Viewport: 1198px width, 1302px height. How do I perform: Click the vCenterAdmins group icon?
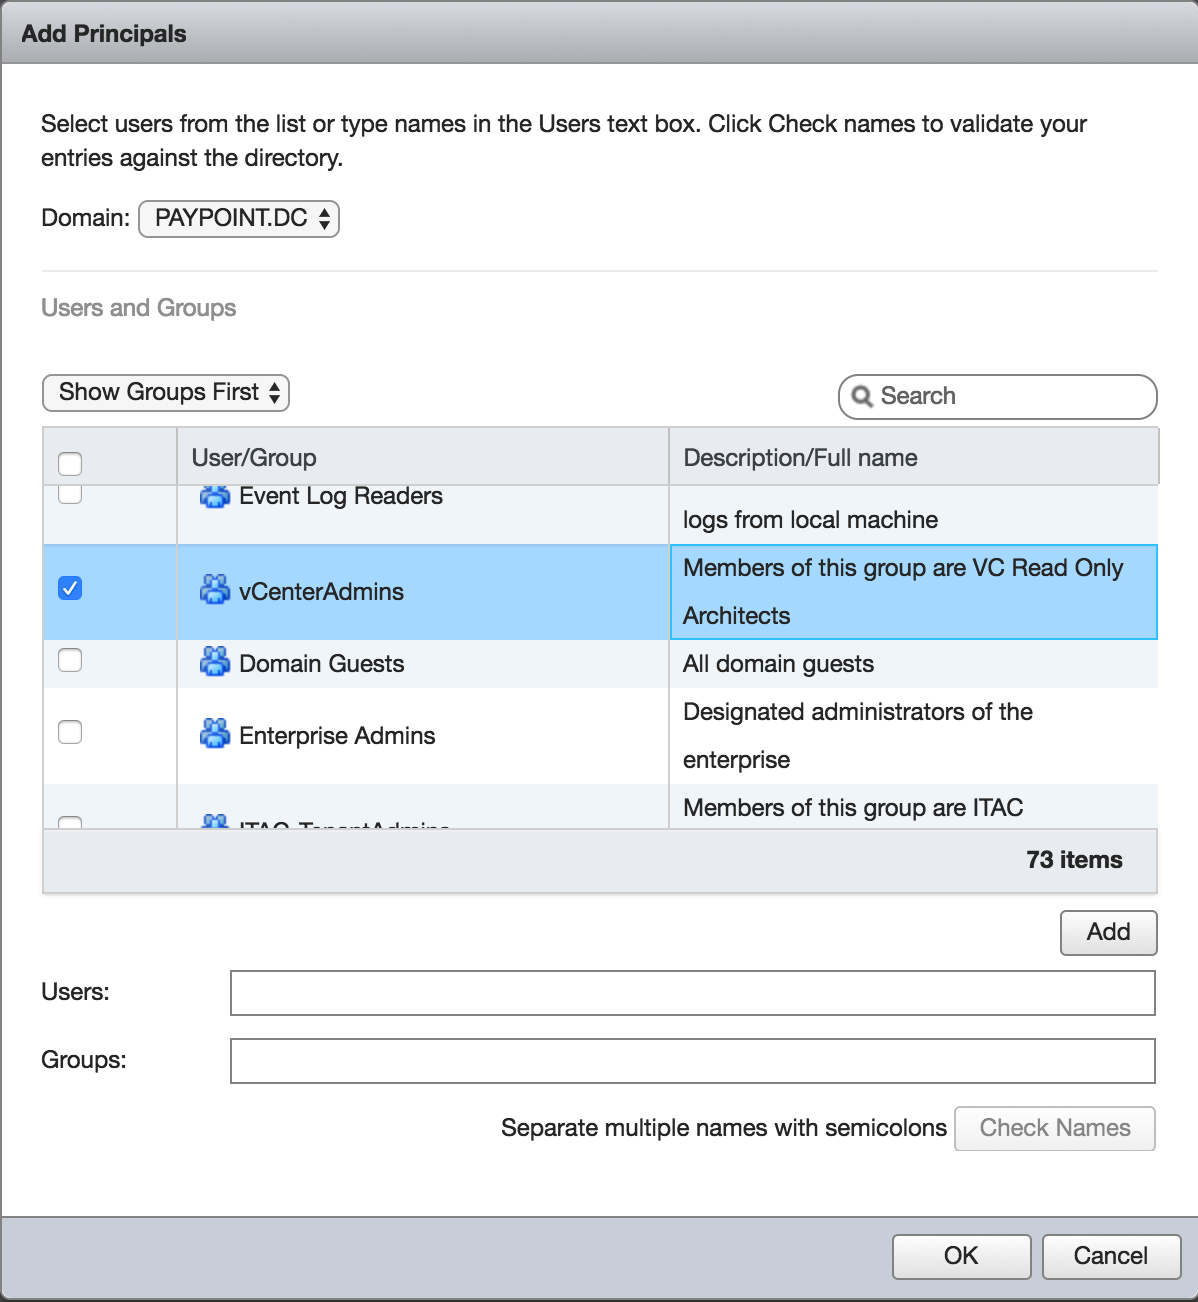pos(214,590)
